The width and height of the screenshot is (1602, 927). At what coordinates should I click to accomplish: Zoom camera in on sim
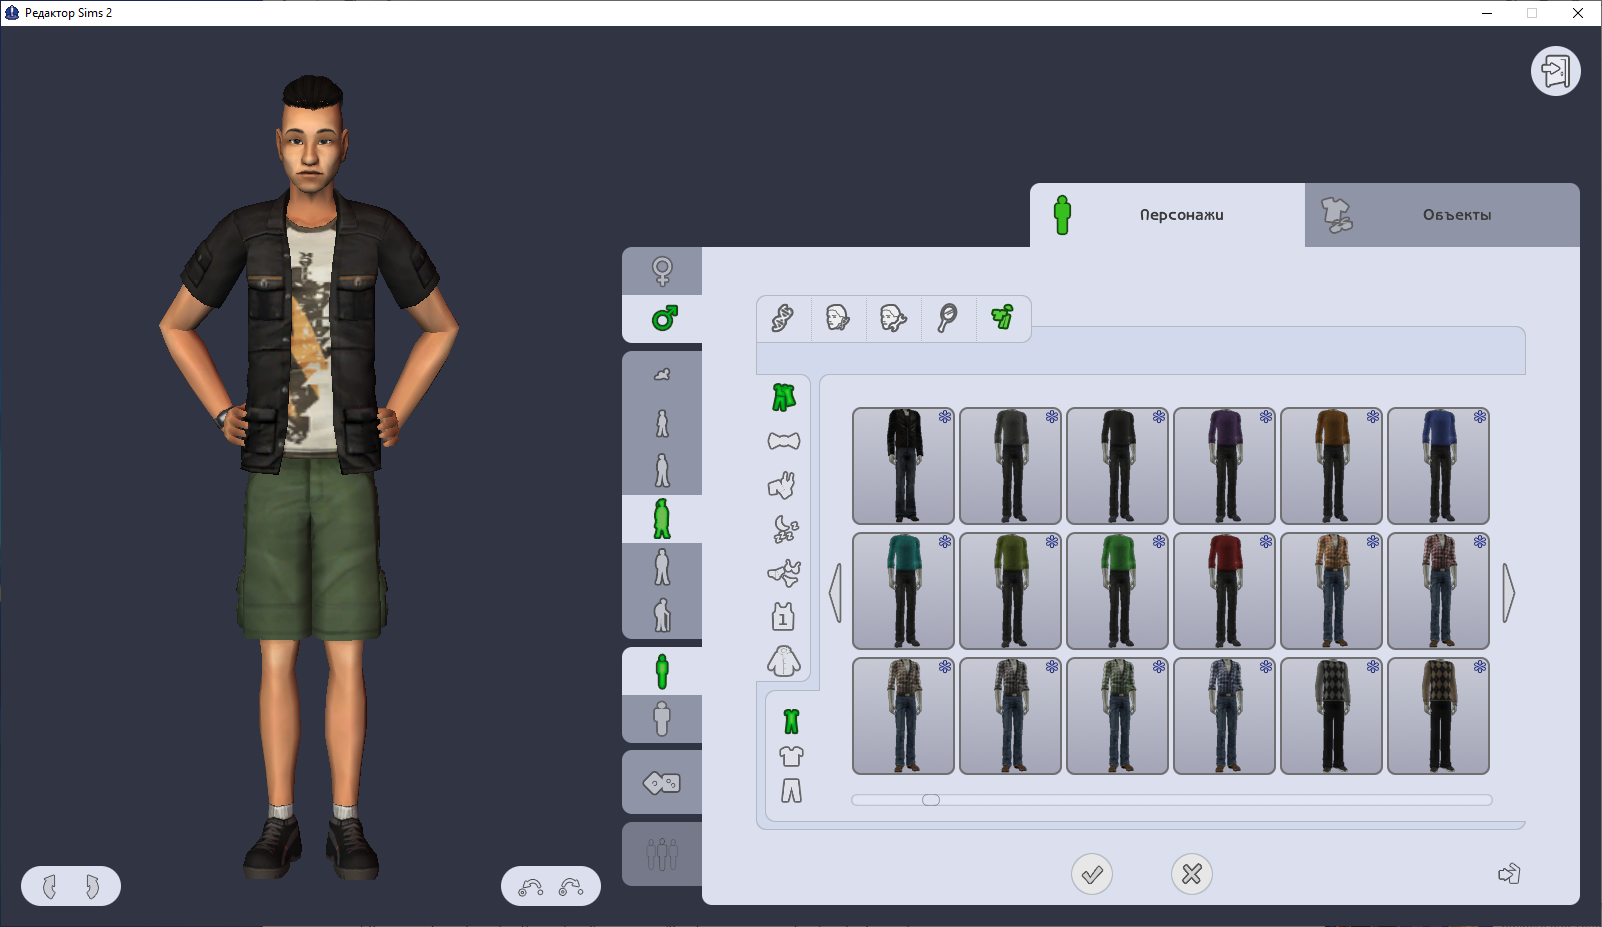[531, 887]
